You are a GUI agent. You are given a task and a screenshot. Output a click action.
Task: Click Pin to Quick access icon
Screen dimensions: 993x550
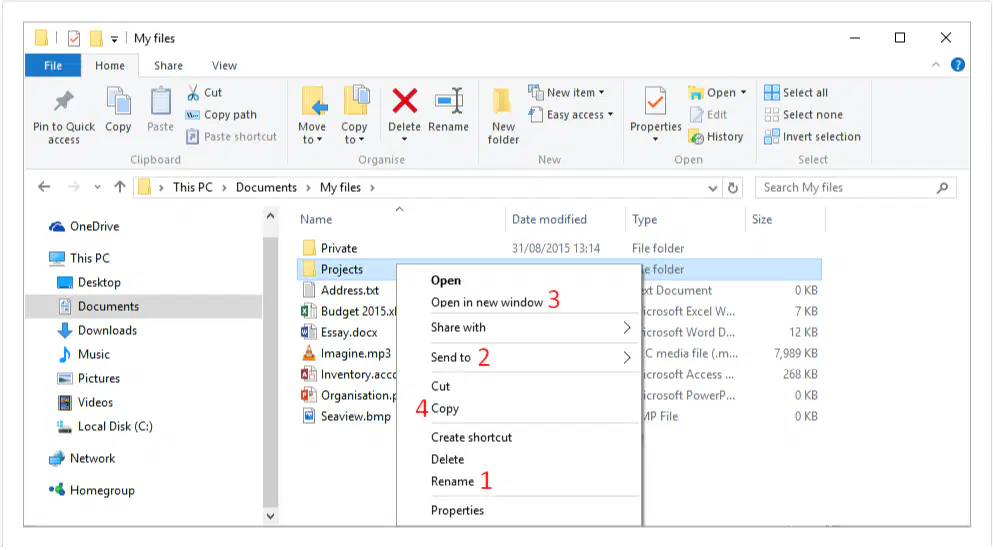[x=63, y=101]
